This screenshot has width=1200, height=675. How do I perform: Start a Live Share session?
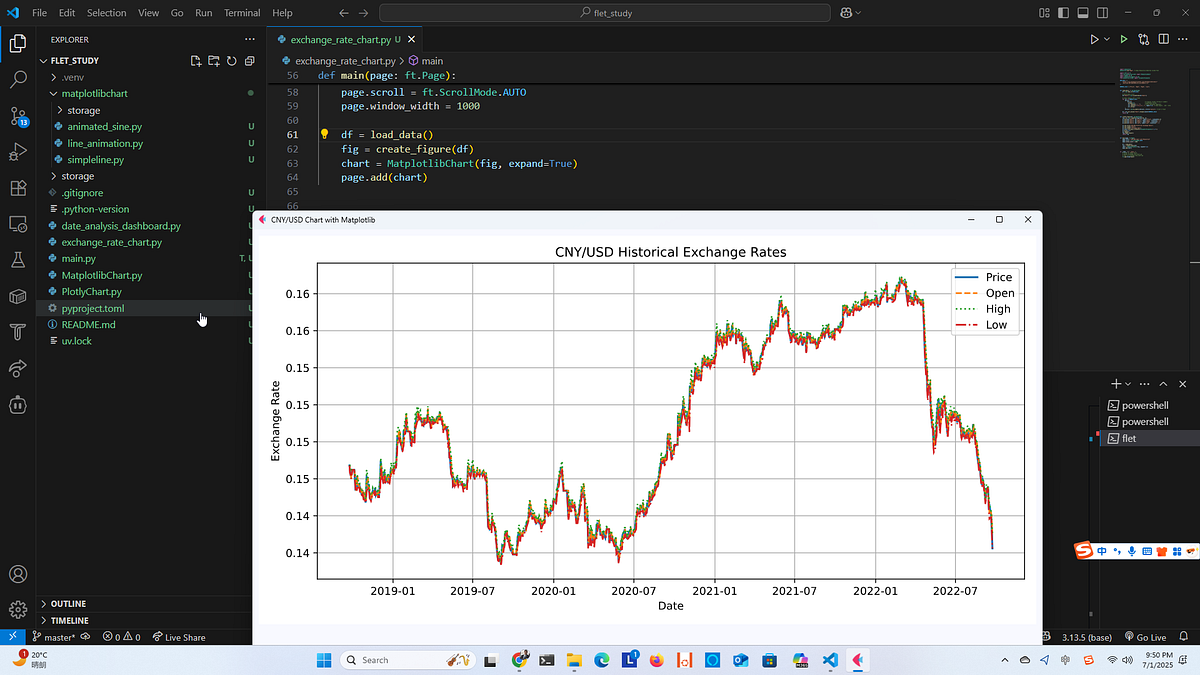pyautogui.click(x=181, y=636)
